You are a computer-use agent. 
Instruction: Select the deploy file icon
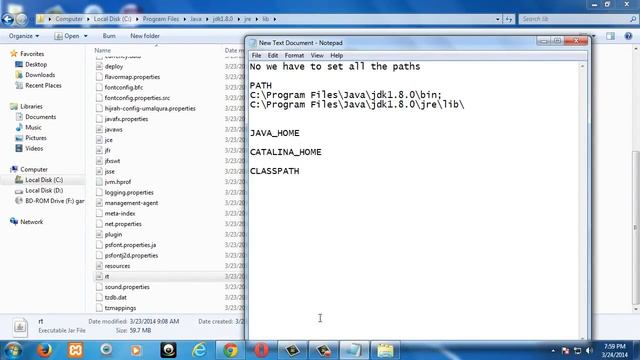(99, 66)
